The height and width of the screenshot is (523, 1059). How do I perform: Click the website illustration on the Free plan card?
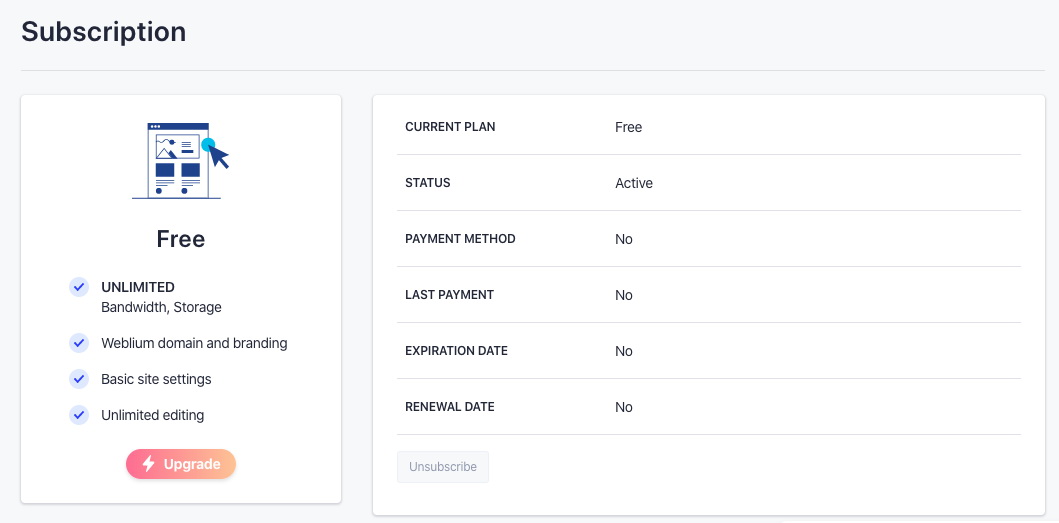click(x=181, y=160)
